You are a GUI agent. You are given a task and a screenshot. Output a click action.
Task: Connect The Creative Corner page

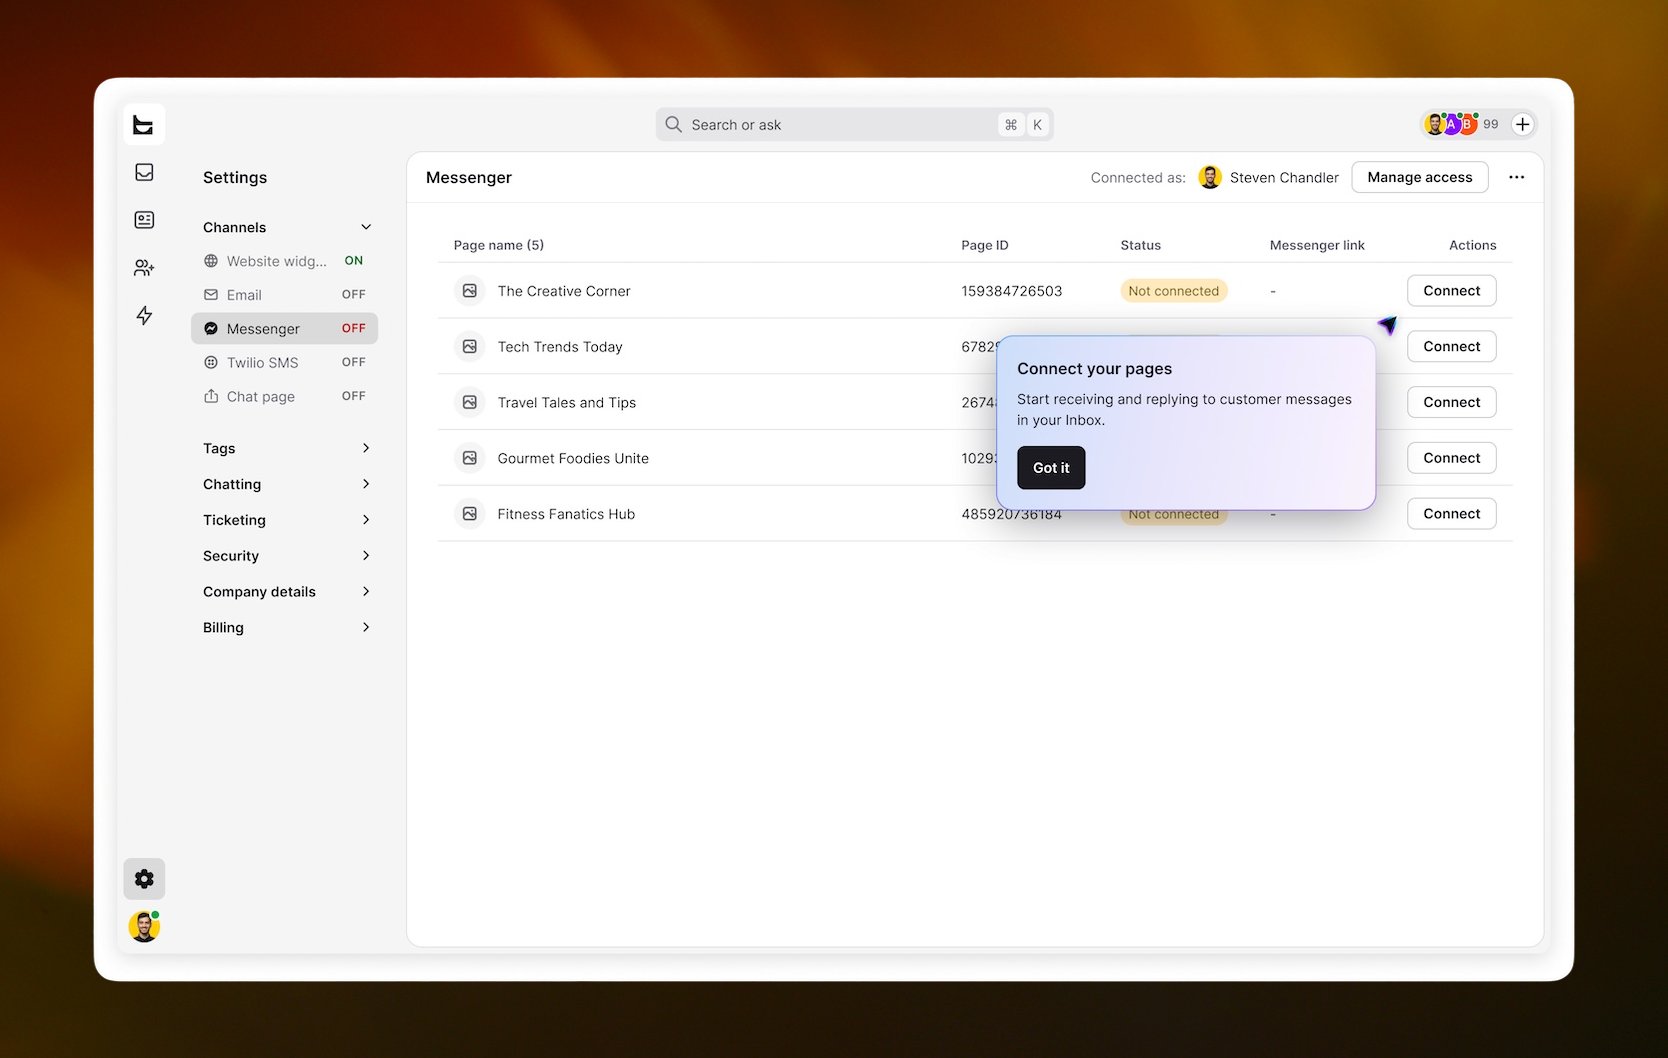point(1451,291)
